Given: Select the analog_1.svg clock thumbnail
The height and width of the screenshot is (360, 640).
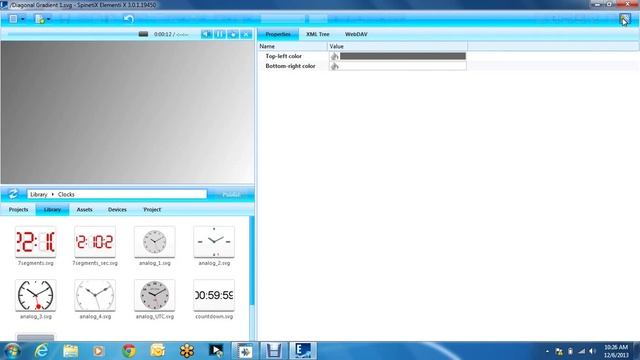Looking at the screenshot, I should point(155,242).
